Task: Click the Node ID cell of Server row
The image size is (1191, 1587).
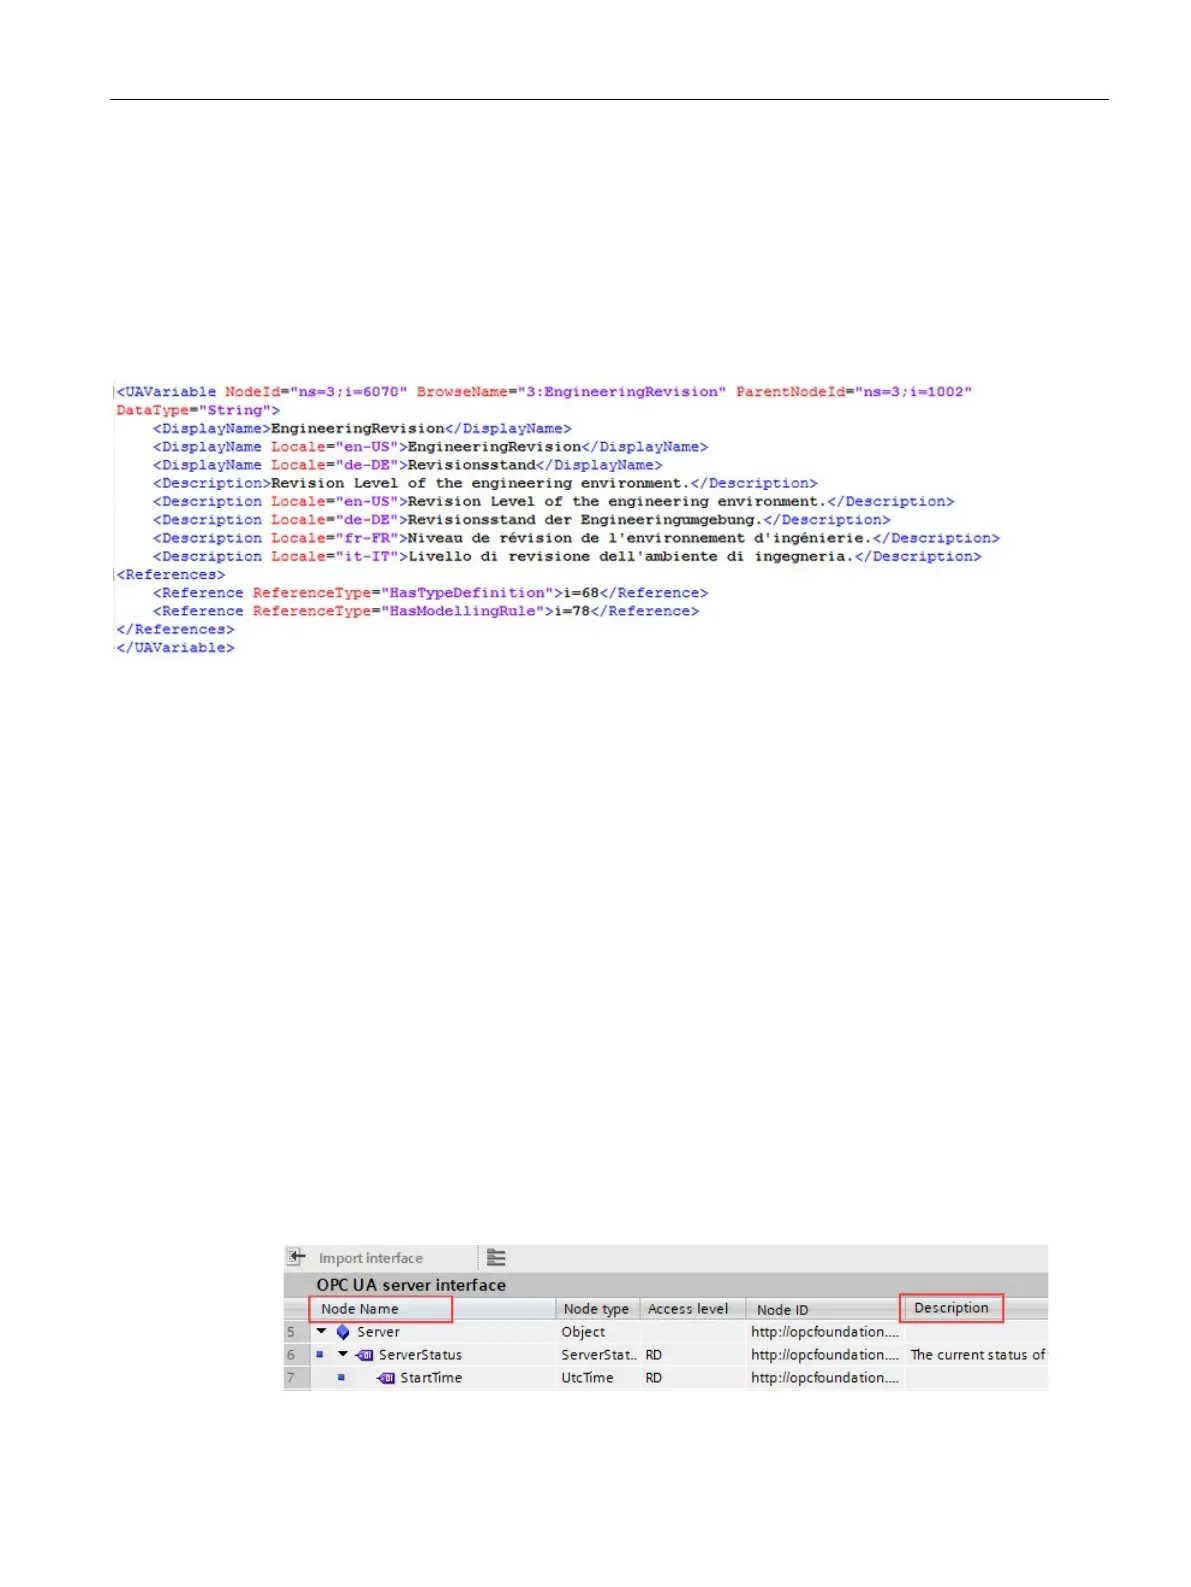Action: click(825, 1332)
